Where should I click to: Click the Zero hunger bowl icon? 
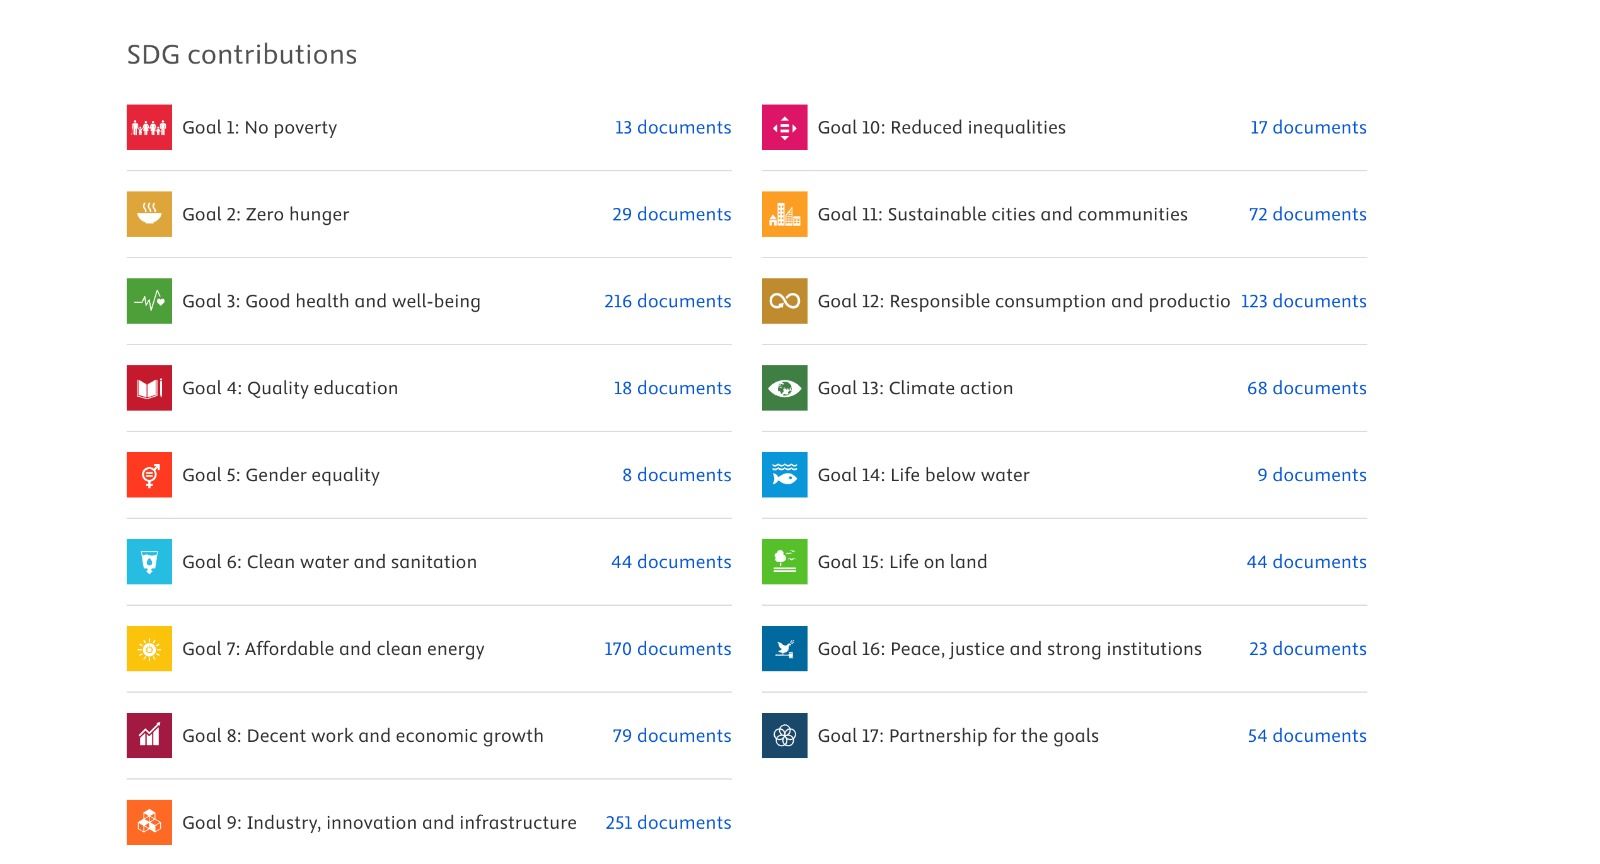149,214
